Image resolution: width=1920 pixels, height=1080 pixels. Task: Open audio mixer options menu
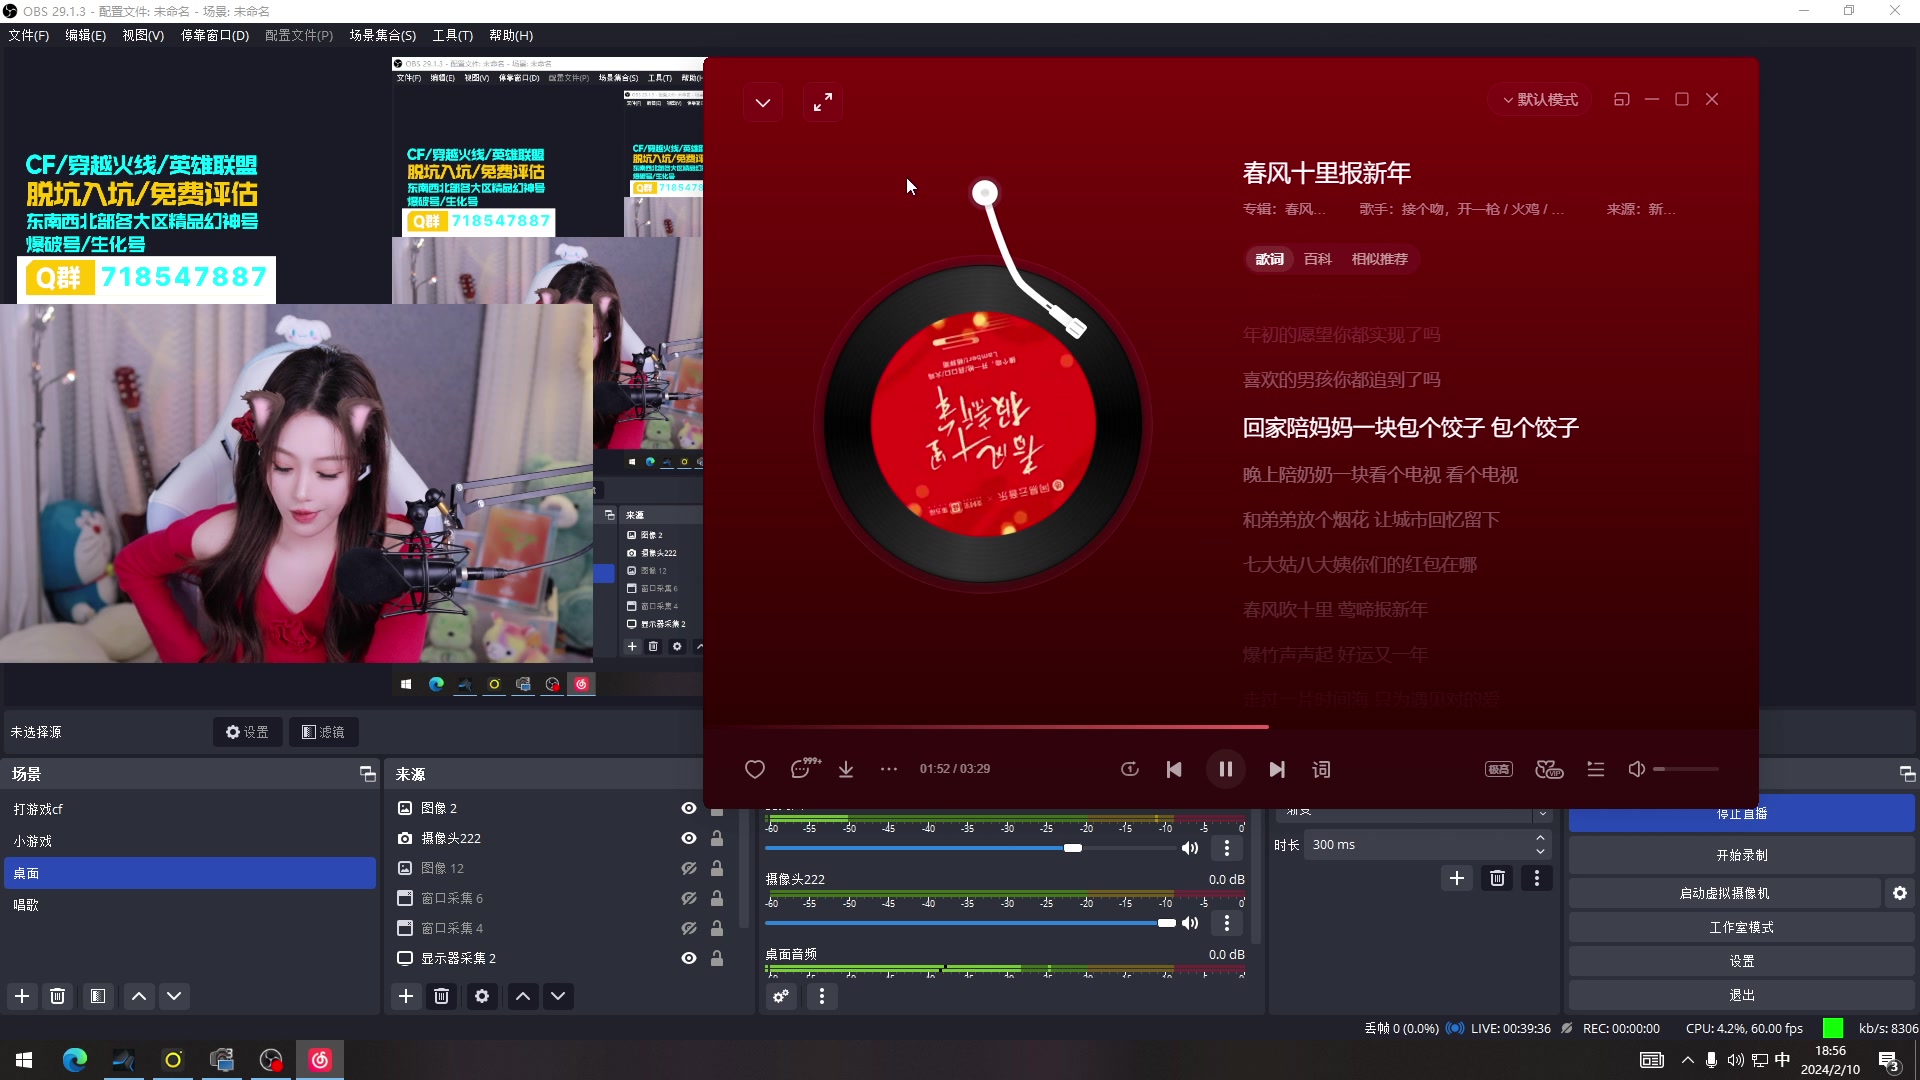[822, 996]
